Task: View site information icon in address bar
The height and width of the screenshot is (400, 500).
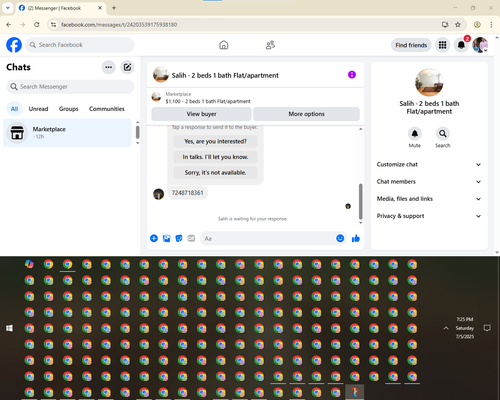Action: pyautogui.click(x=54, y=25)
